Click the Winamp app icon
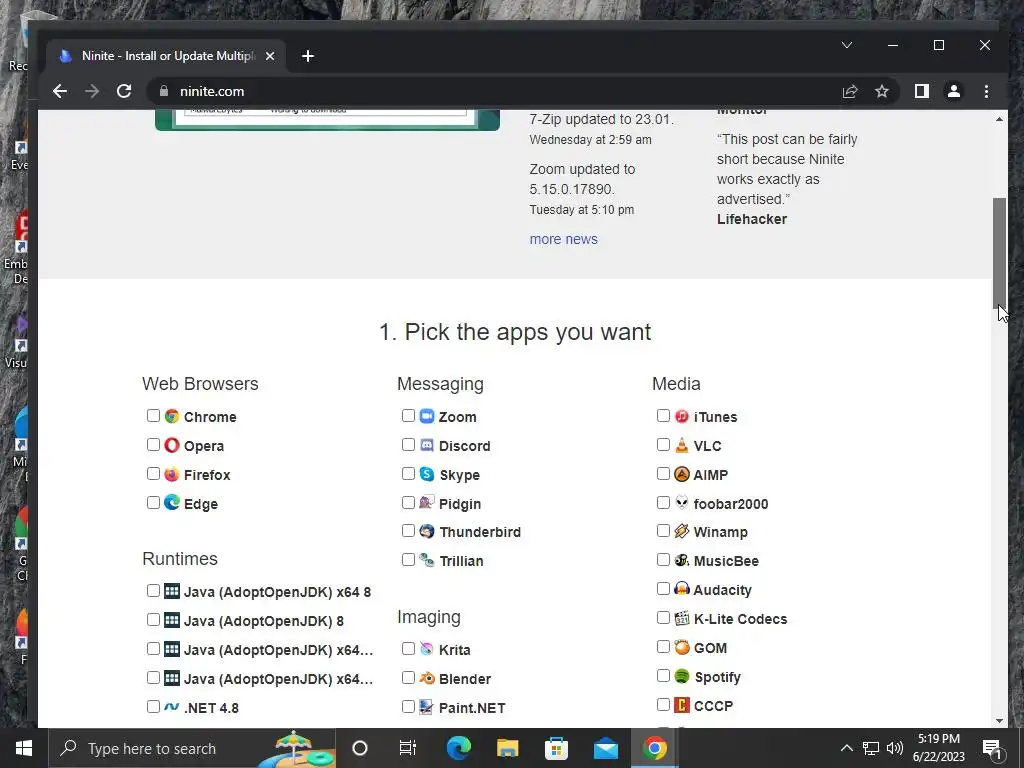This screenshot has height=768, width=1024. pos(682,532)
